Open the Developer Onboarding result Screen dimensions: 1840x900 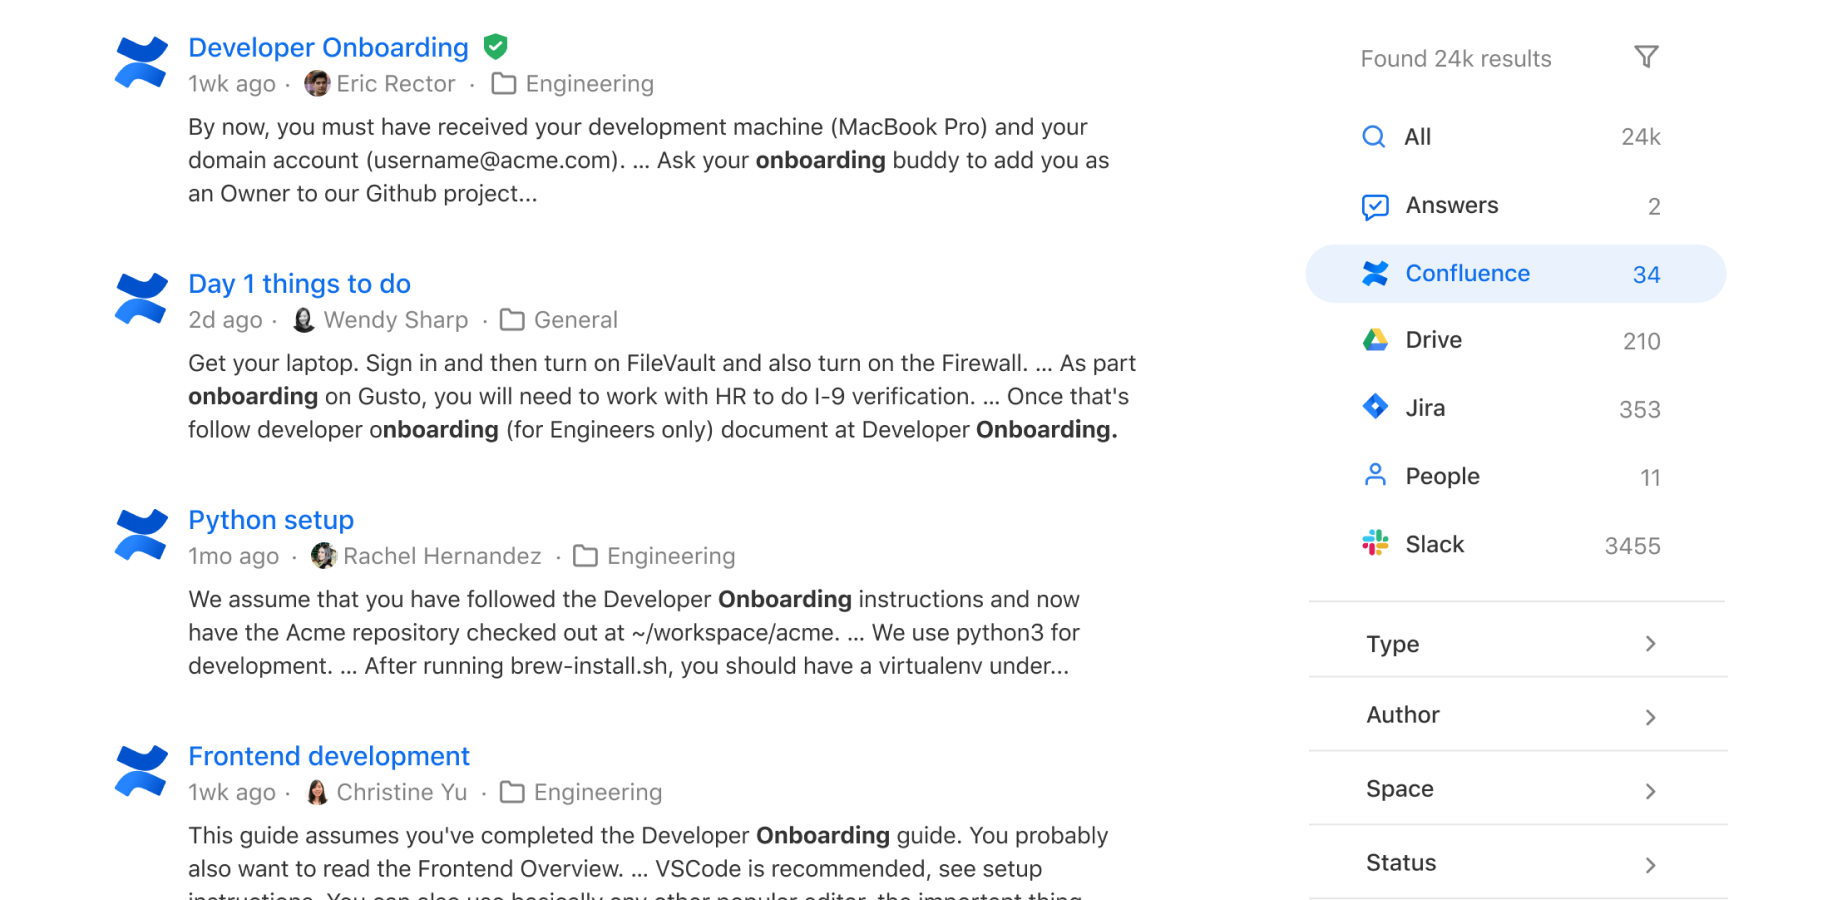pyautogui.click(x=328, y=47)
